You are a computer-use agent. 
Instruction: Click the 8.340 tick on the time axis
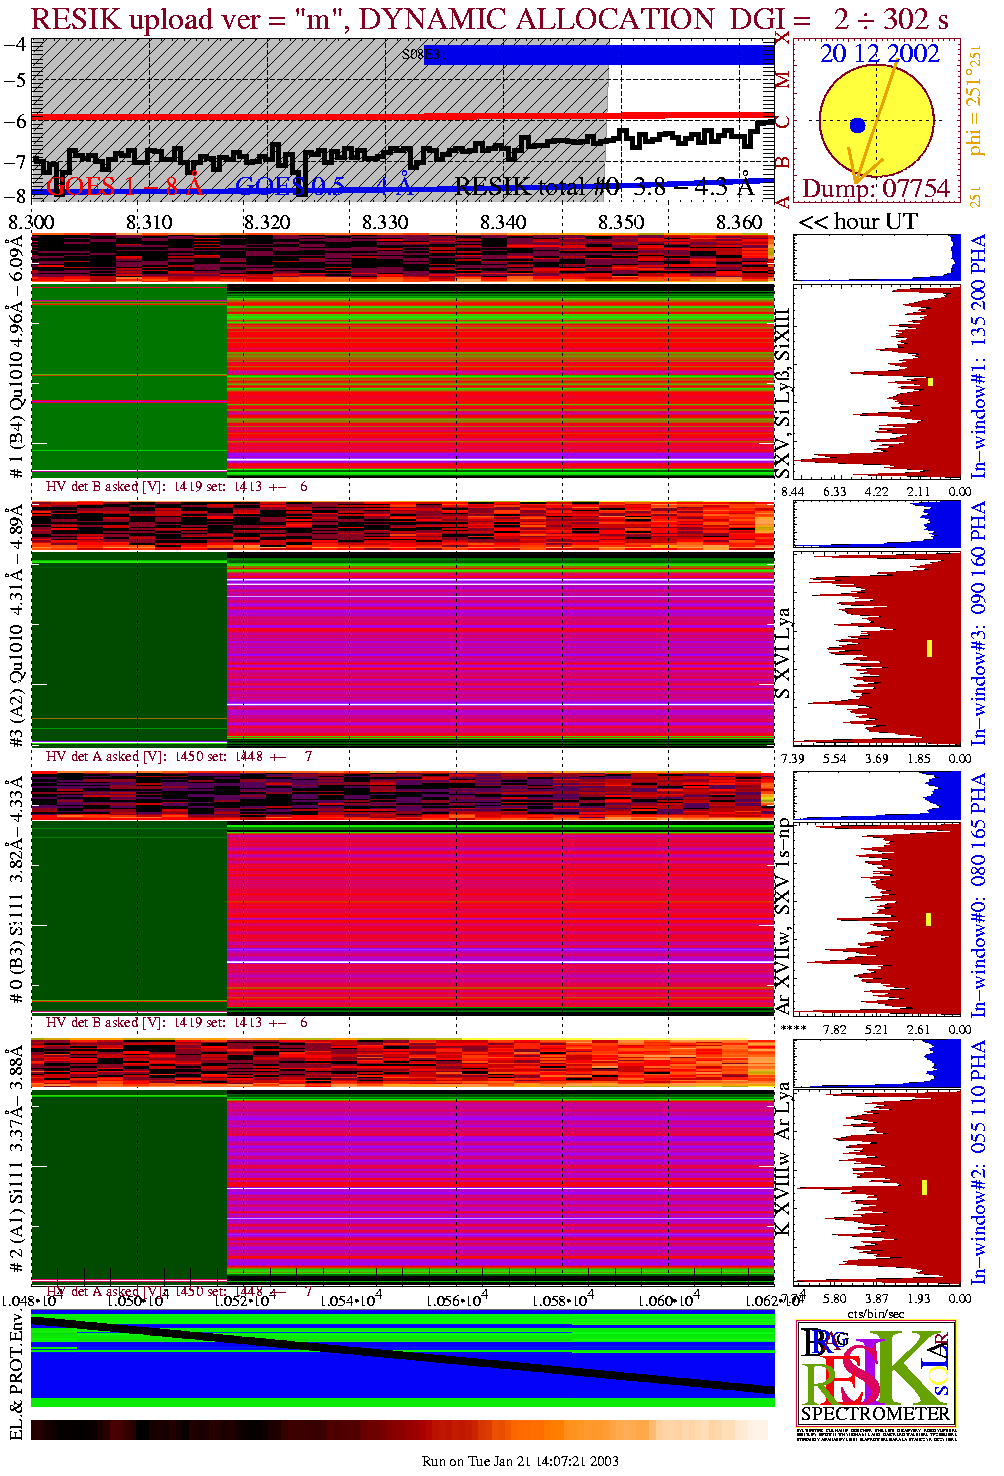503,222
